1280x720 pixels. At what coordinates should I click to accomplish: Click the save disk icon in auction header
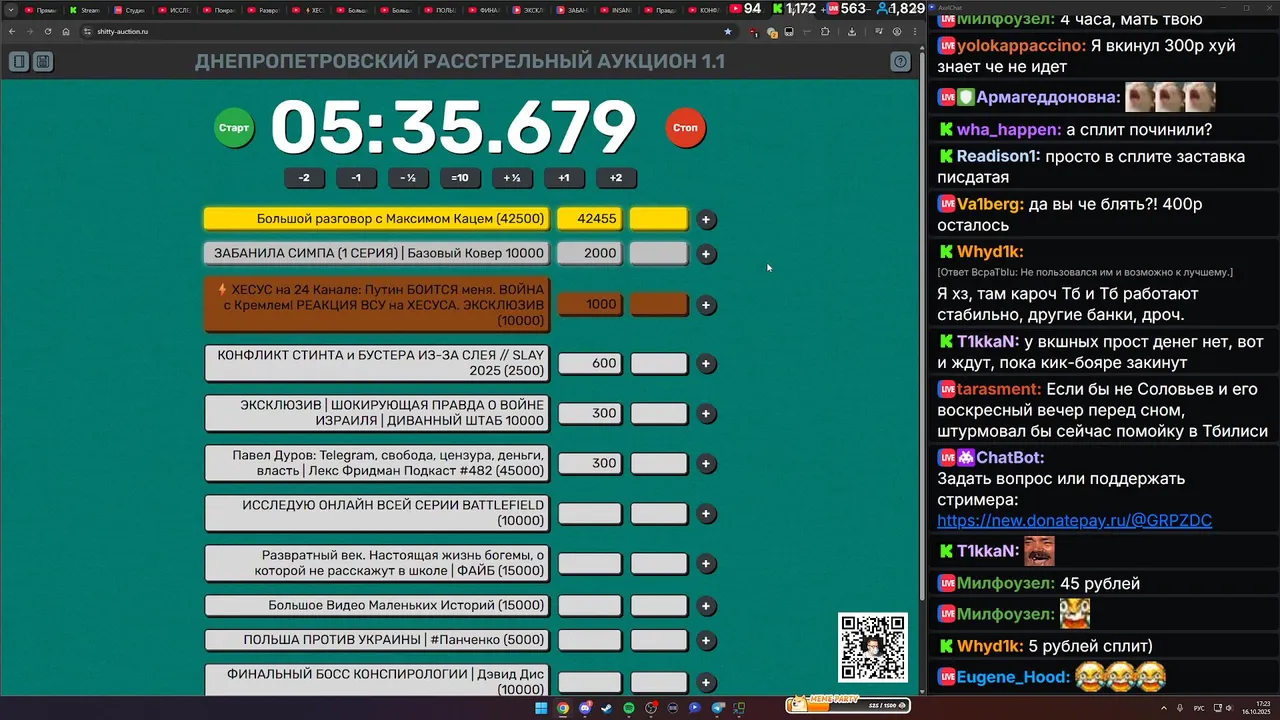click(43, 62)
